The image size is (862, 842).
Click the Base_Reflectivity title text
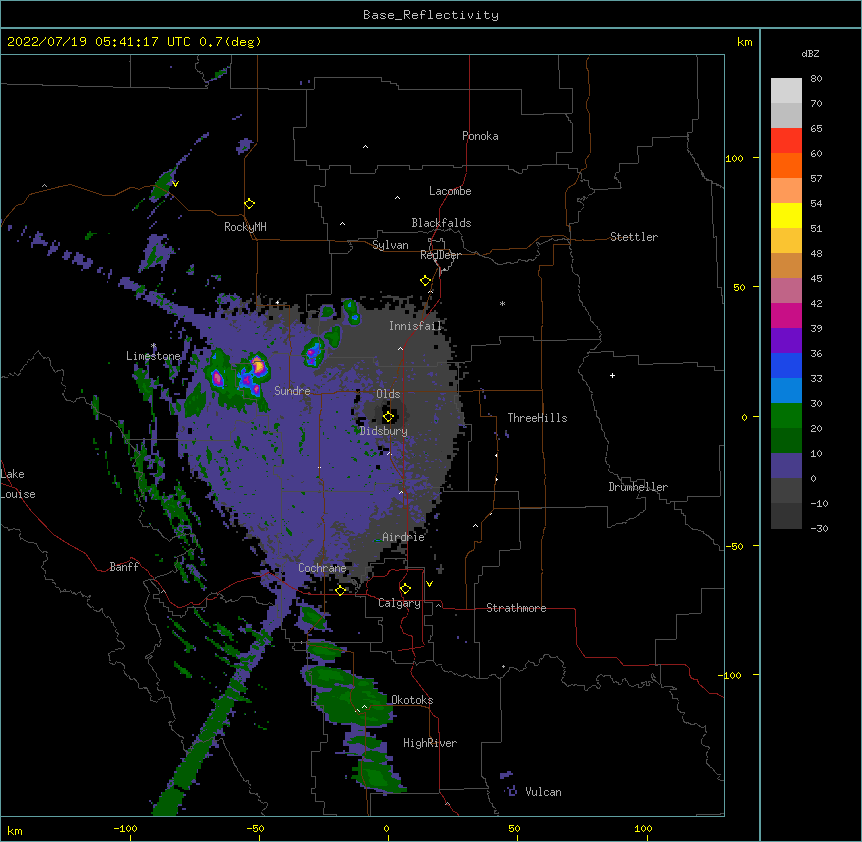pos(431,15)
